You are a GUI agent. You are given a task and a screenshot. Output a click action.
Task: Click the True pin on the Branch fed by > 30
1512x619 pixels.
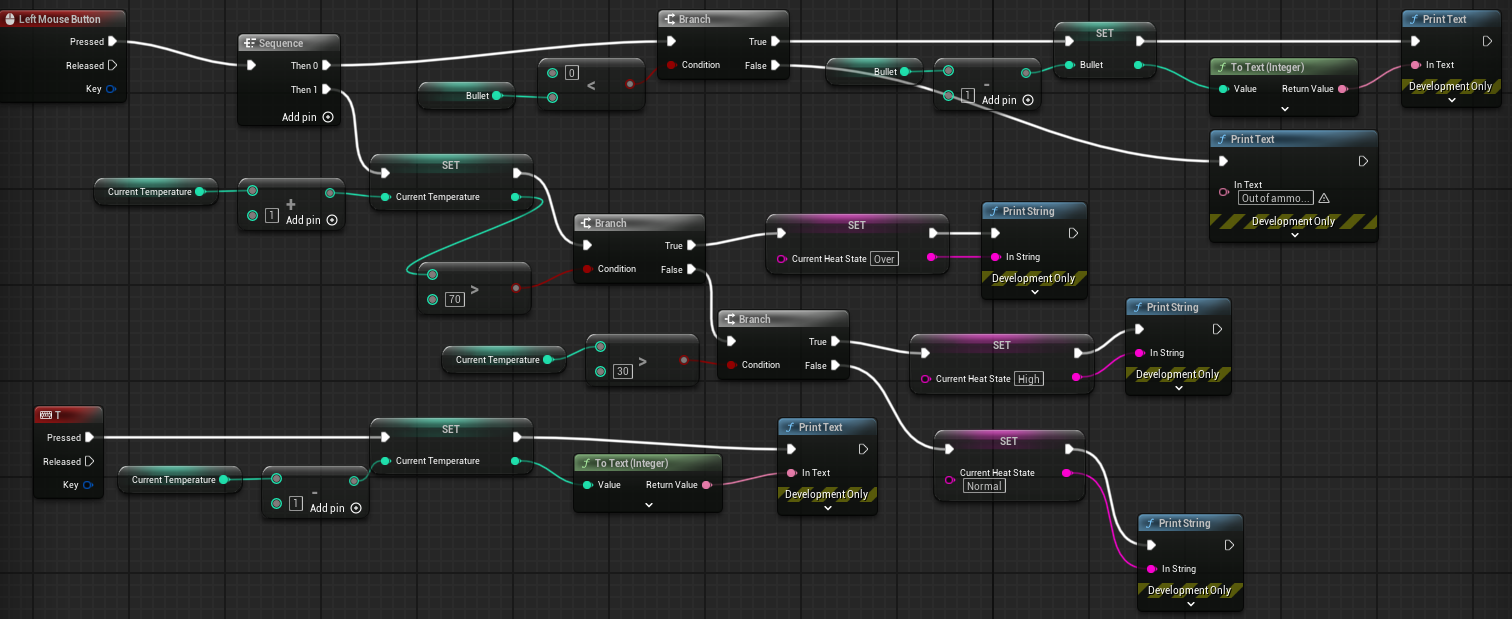835,342
